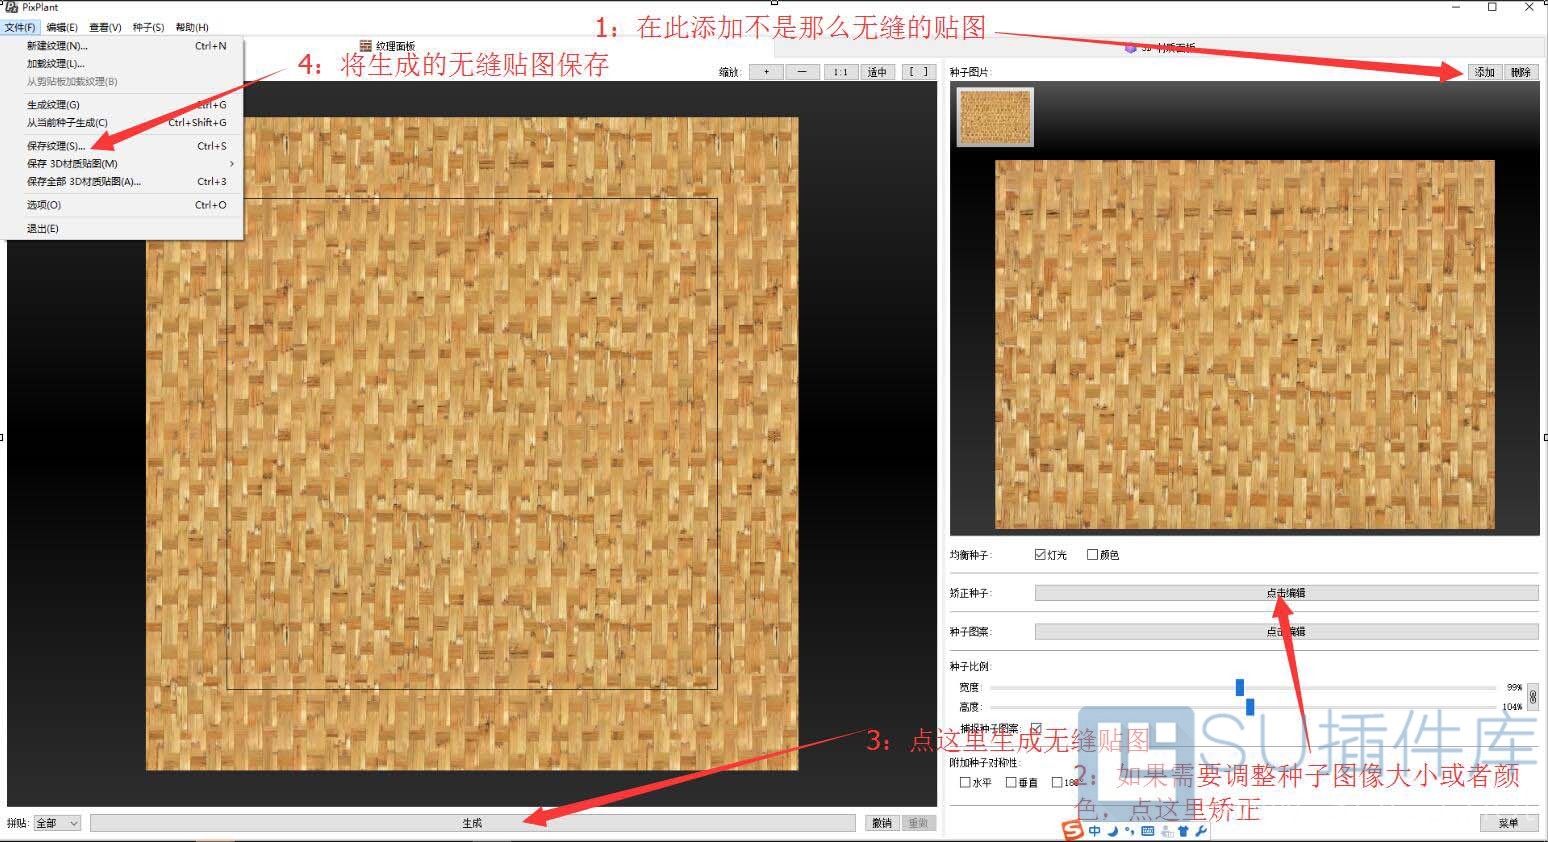Zoom out with the − toolbar button
The image size is (1548, 842).
(x=800, y=71)
